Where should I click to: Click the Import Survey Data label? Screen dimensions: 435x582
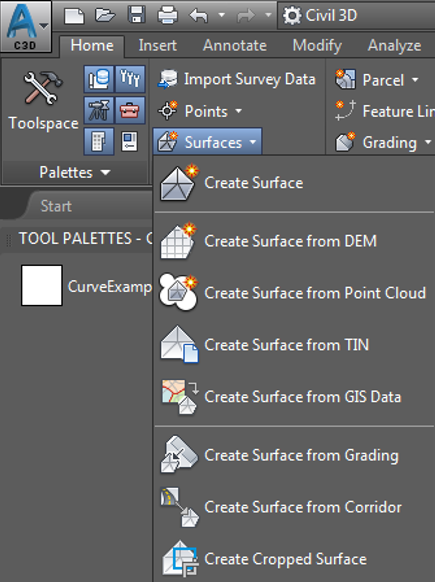[250, 79]
